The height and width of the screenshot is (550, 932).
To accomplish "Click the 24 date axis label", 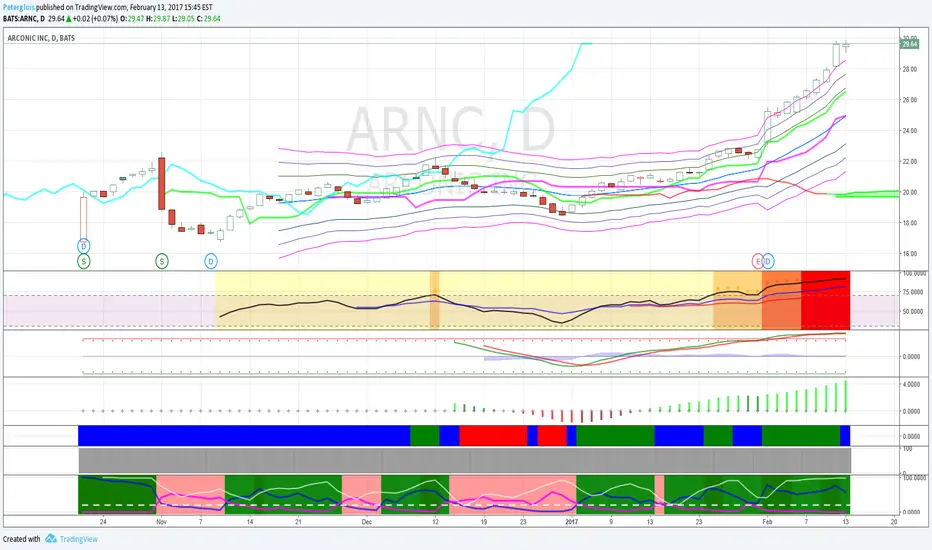I will tap(103, 522).
